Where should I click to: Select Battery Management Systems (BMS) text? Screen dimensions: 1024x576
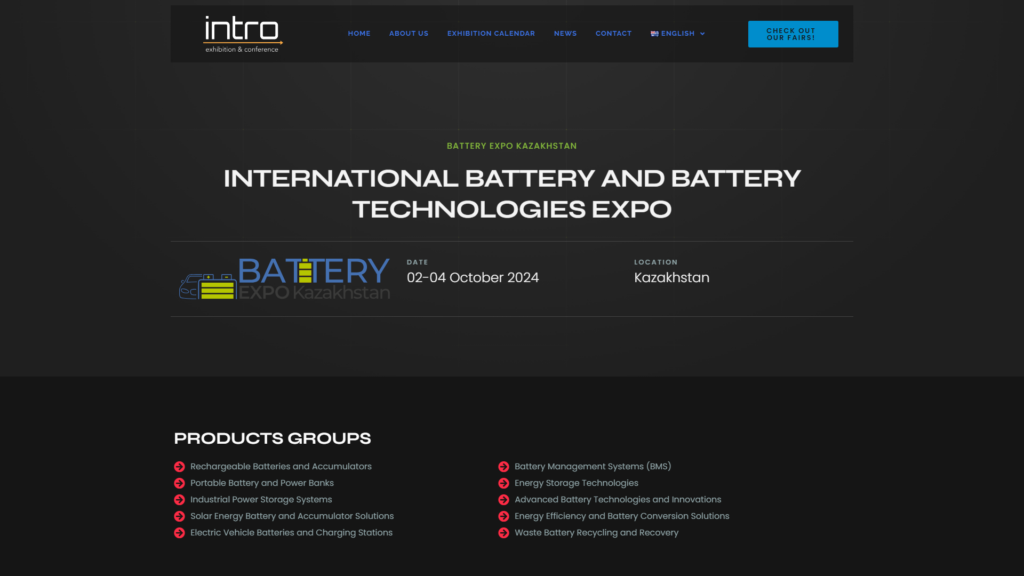pos(593,466)
